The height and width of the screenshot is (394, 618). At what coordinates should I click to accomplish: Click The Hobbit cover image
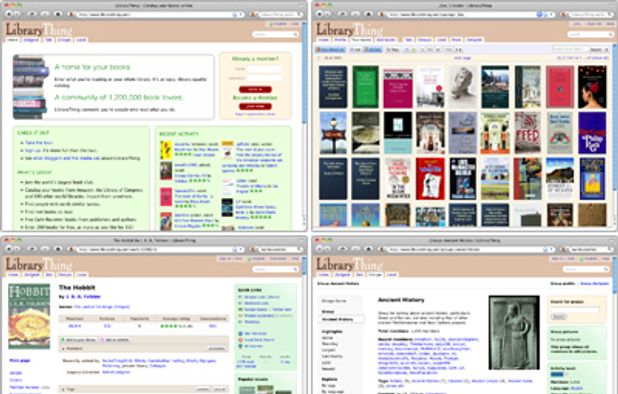pyautogui.click(x=29, y=316)
